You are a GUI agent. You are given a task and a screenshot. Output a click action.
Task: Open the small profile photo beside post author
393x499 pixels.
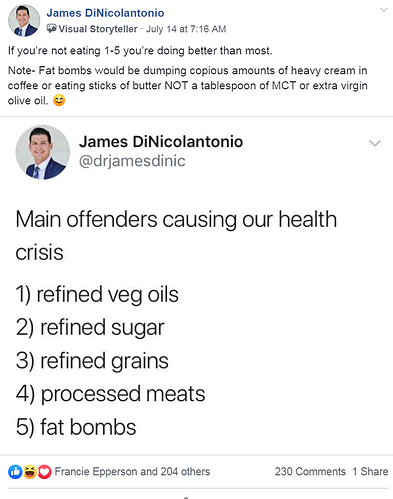[23, 21]
